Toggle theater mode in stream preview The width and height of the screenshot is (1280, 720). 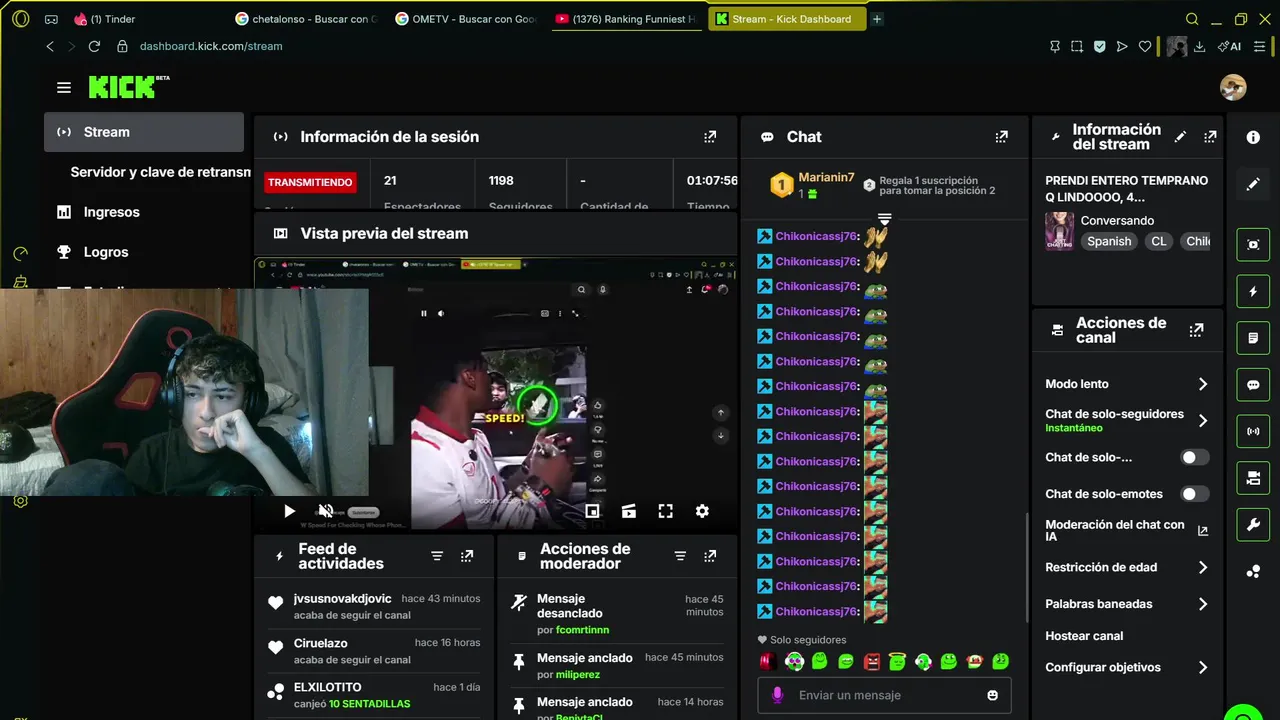628,511
